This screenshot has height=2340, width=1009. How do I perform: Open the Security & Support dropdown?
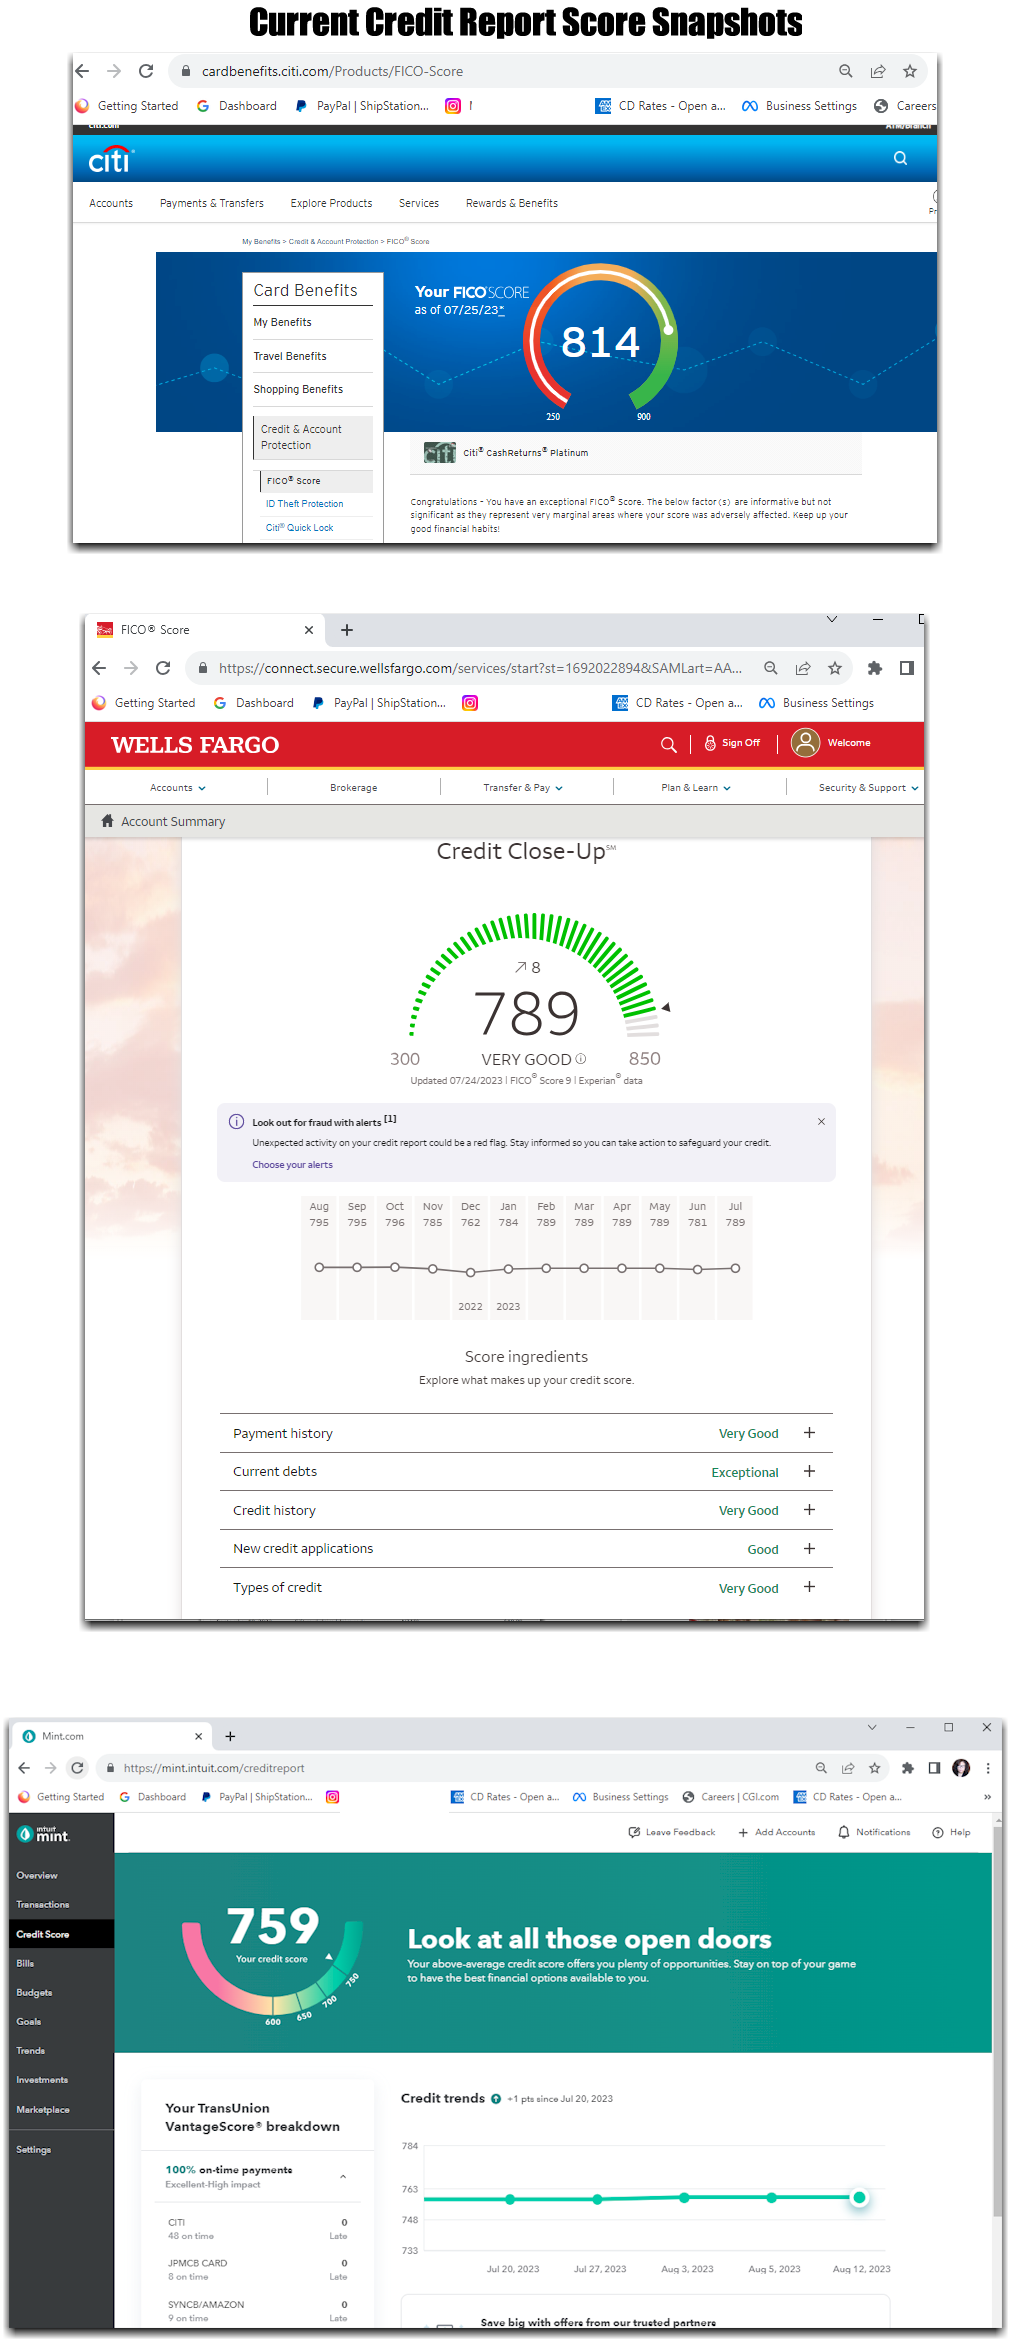point(868,788)
